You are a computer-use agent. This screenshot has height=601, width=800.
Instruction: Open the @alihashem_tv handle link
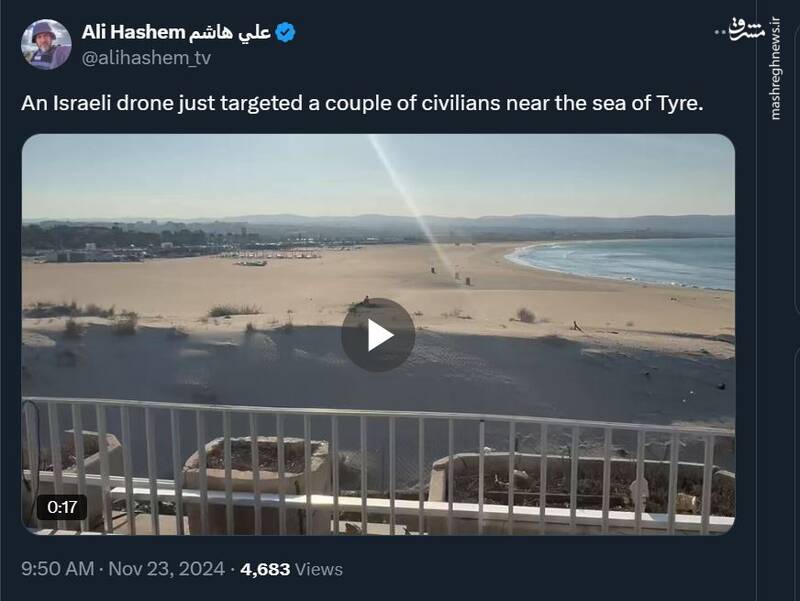pos(145,58)
